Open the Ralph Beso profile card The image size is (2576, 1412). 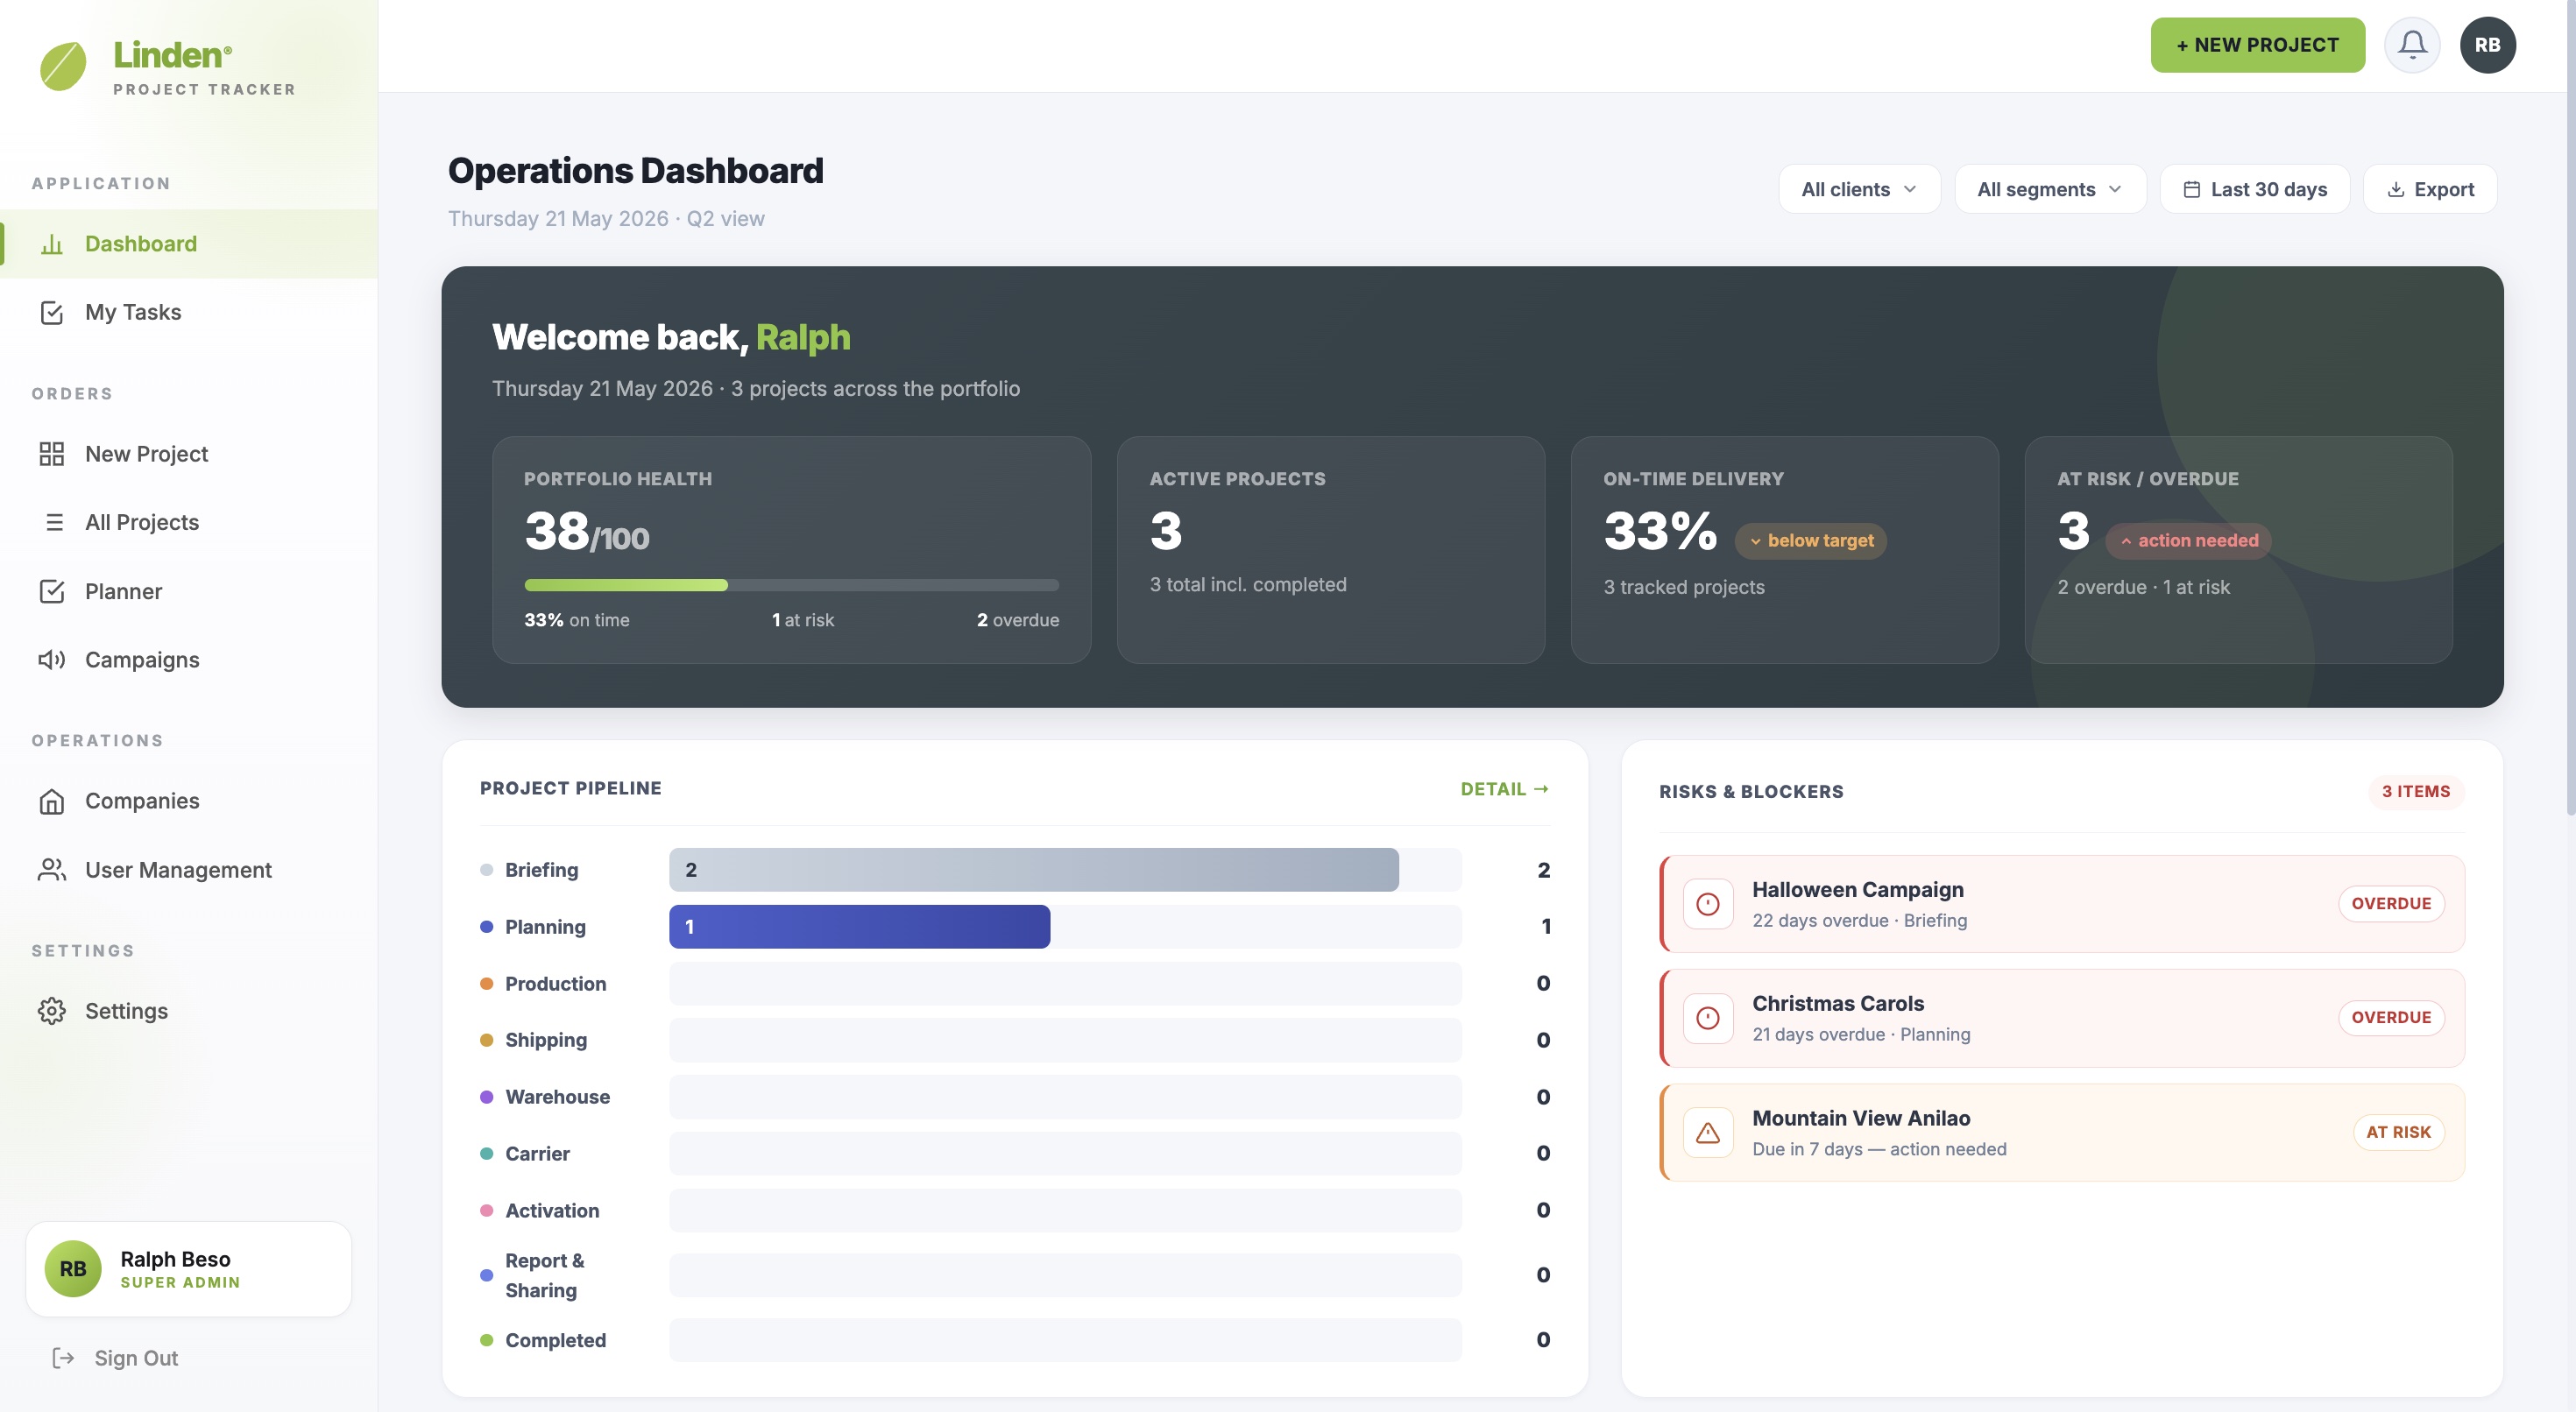189,1269
